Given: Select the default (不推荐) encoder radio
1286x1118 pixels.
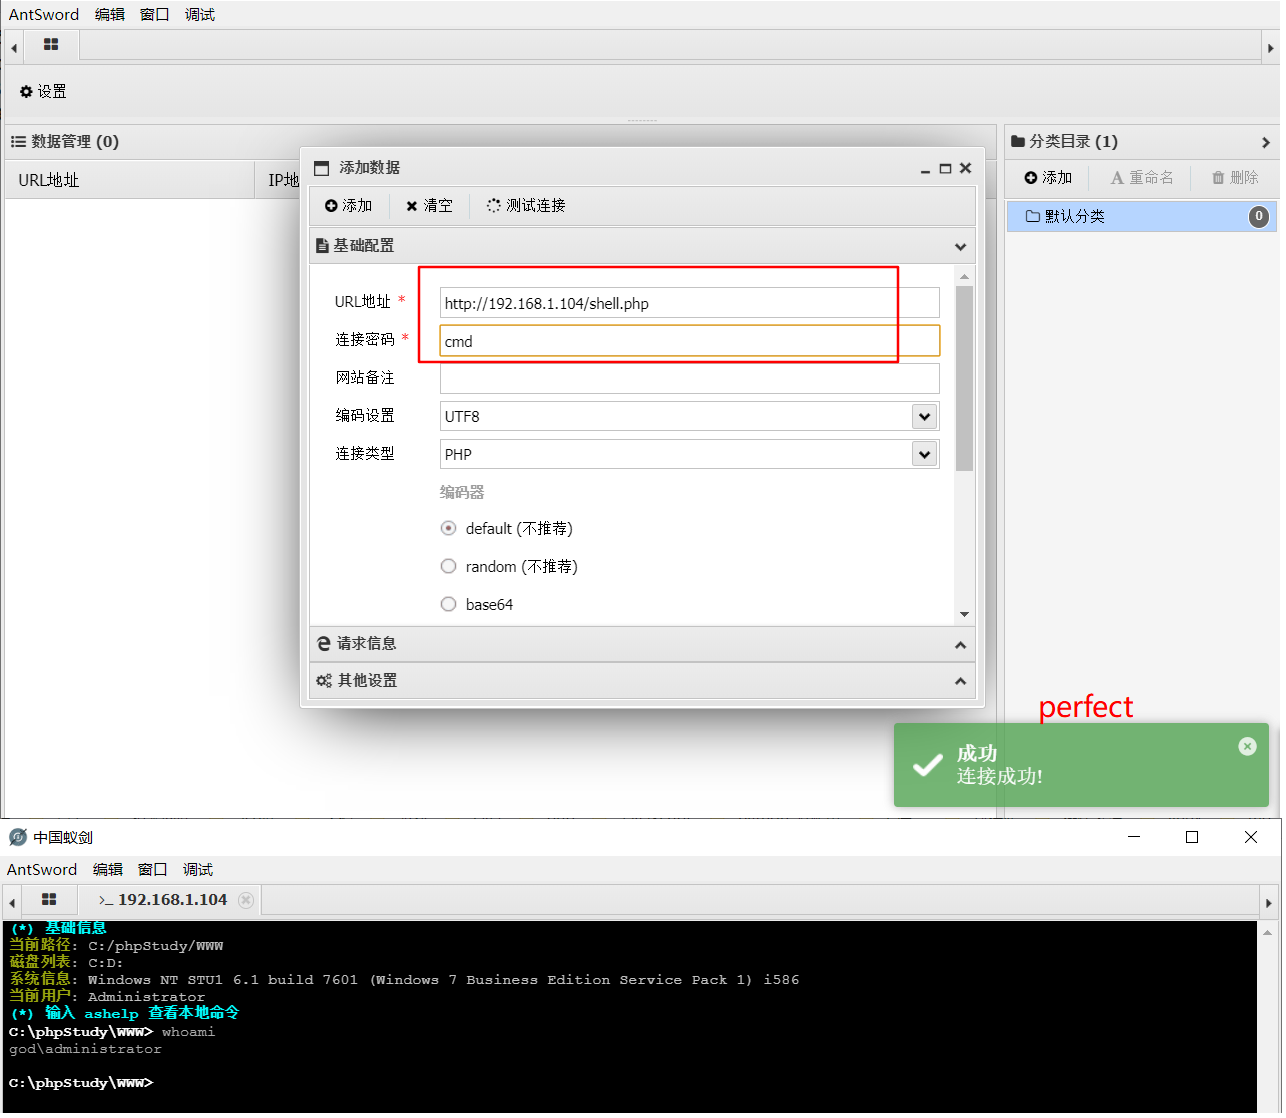Looking at the screenshot, I should click(449, 528).
